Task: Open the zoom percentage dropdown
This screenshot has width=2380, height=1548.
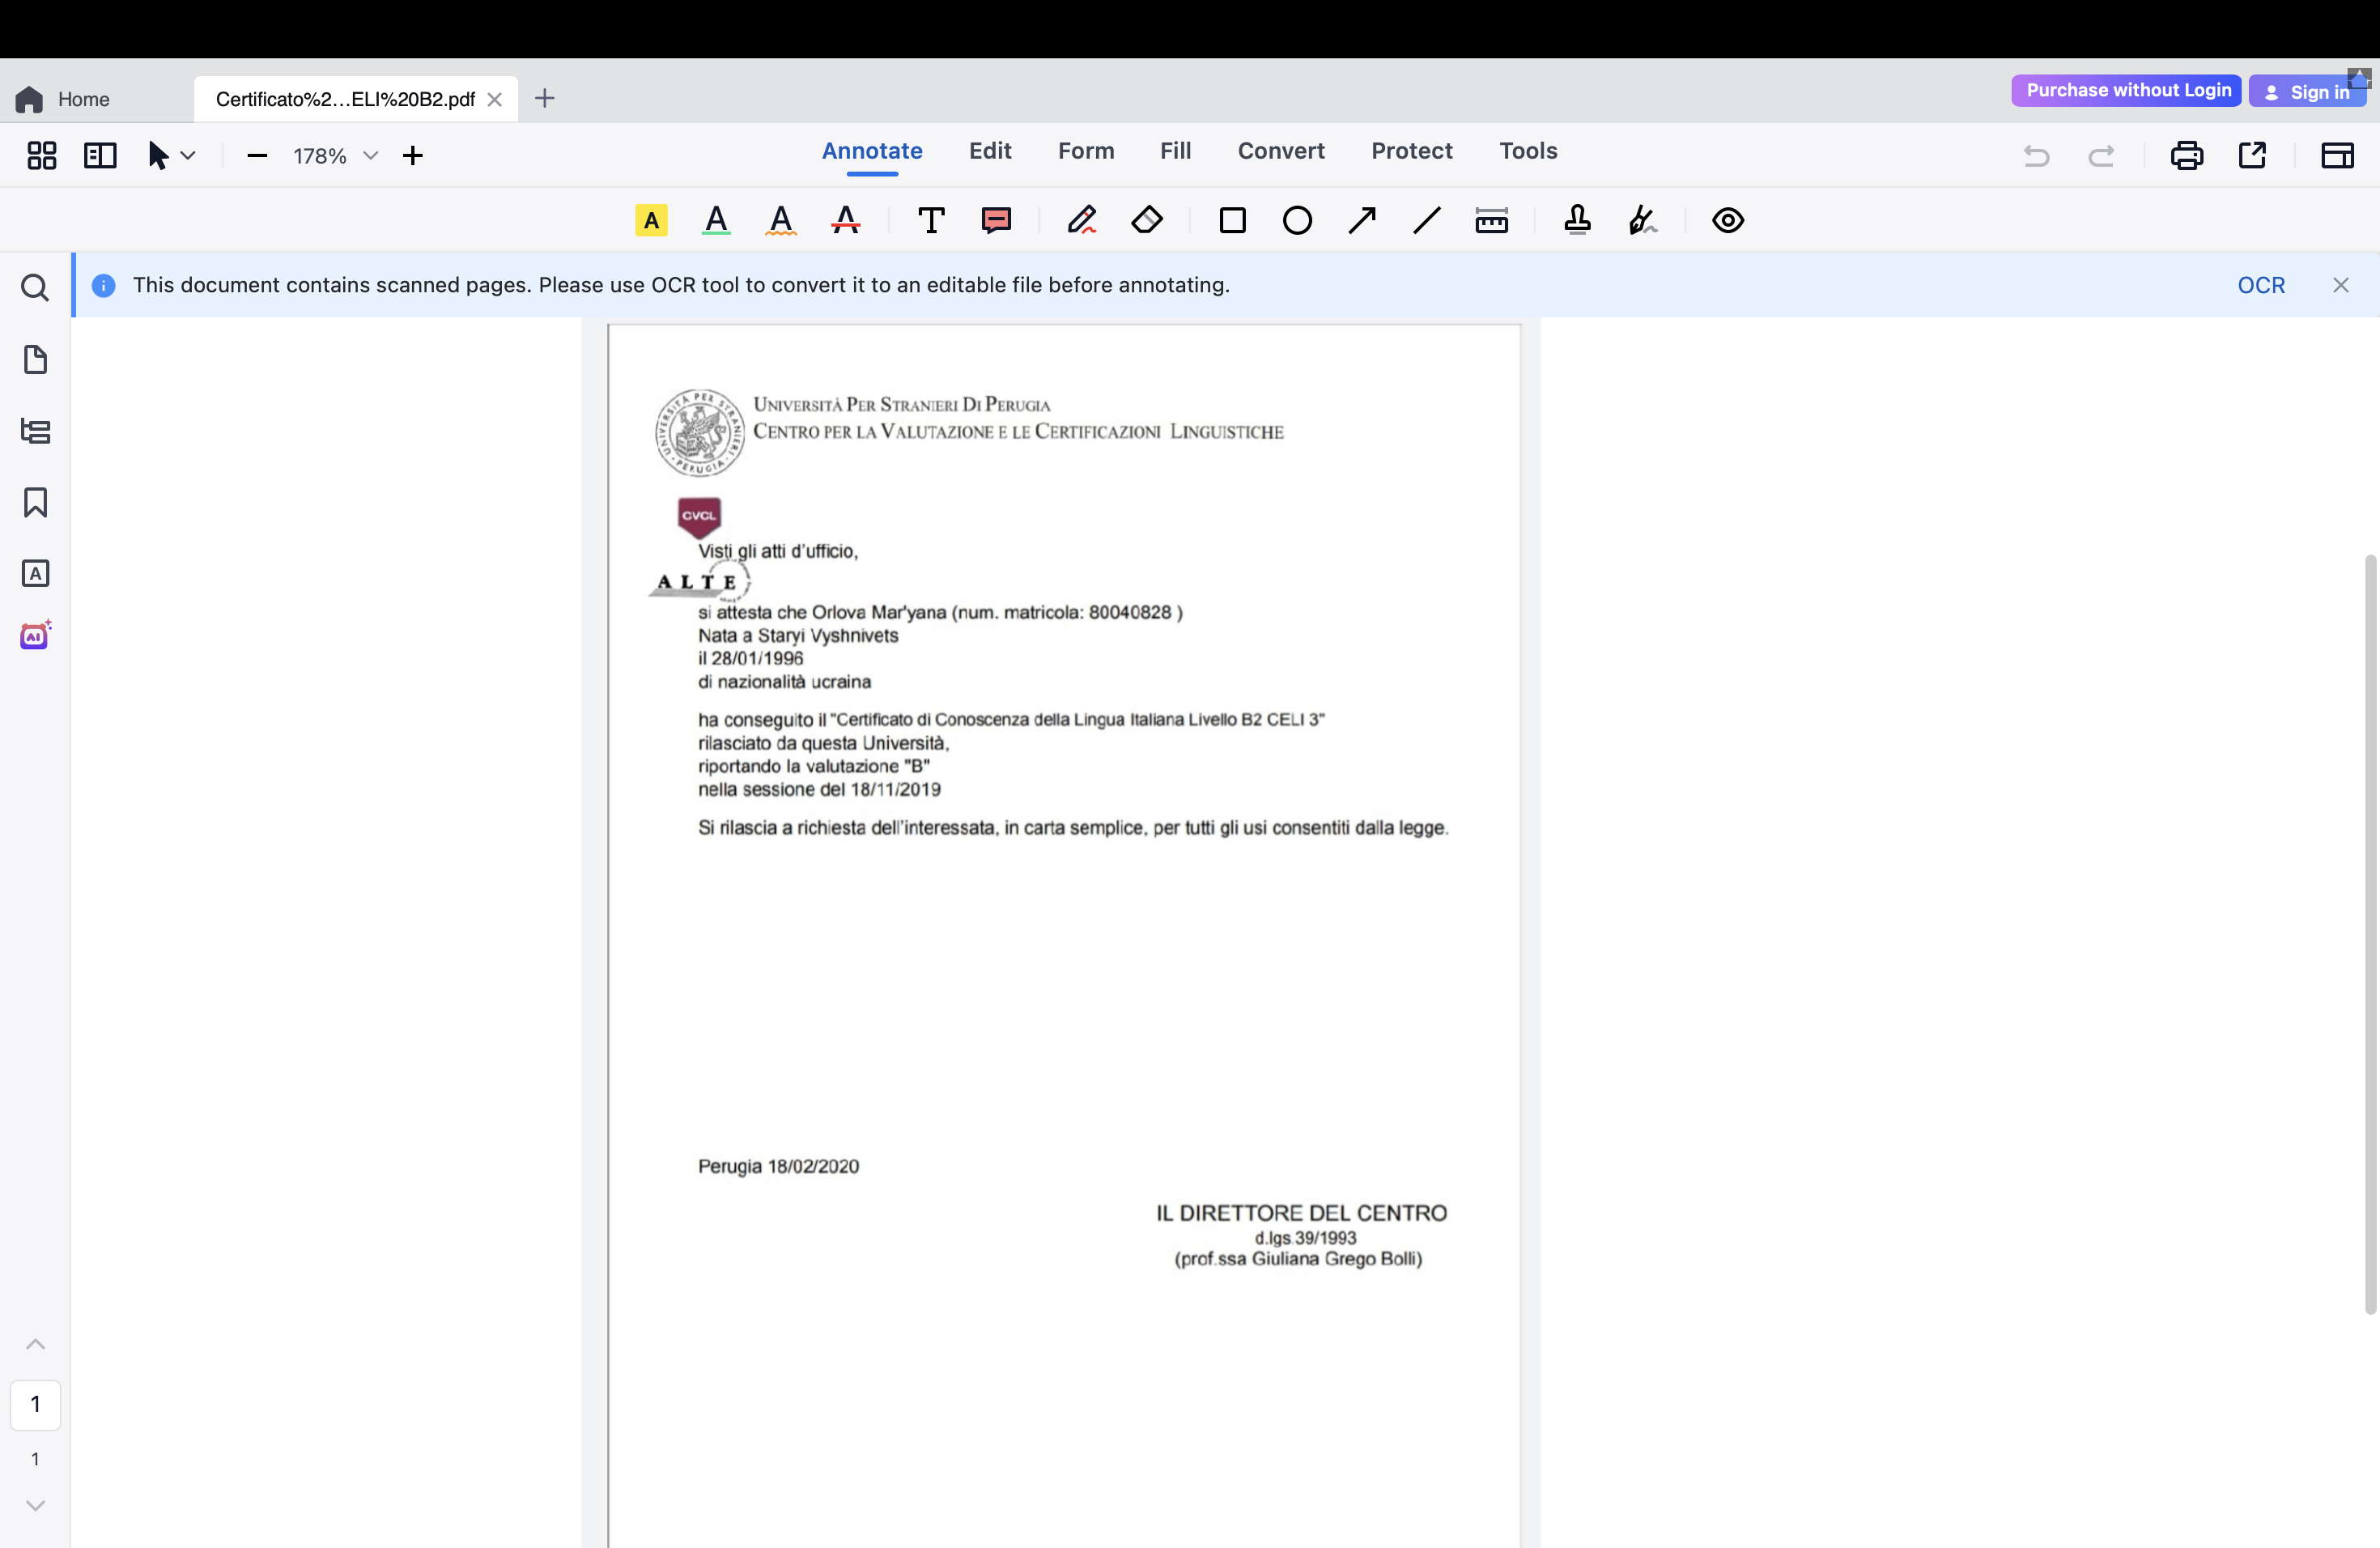Action: click(x=370, y=155)
